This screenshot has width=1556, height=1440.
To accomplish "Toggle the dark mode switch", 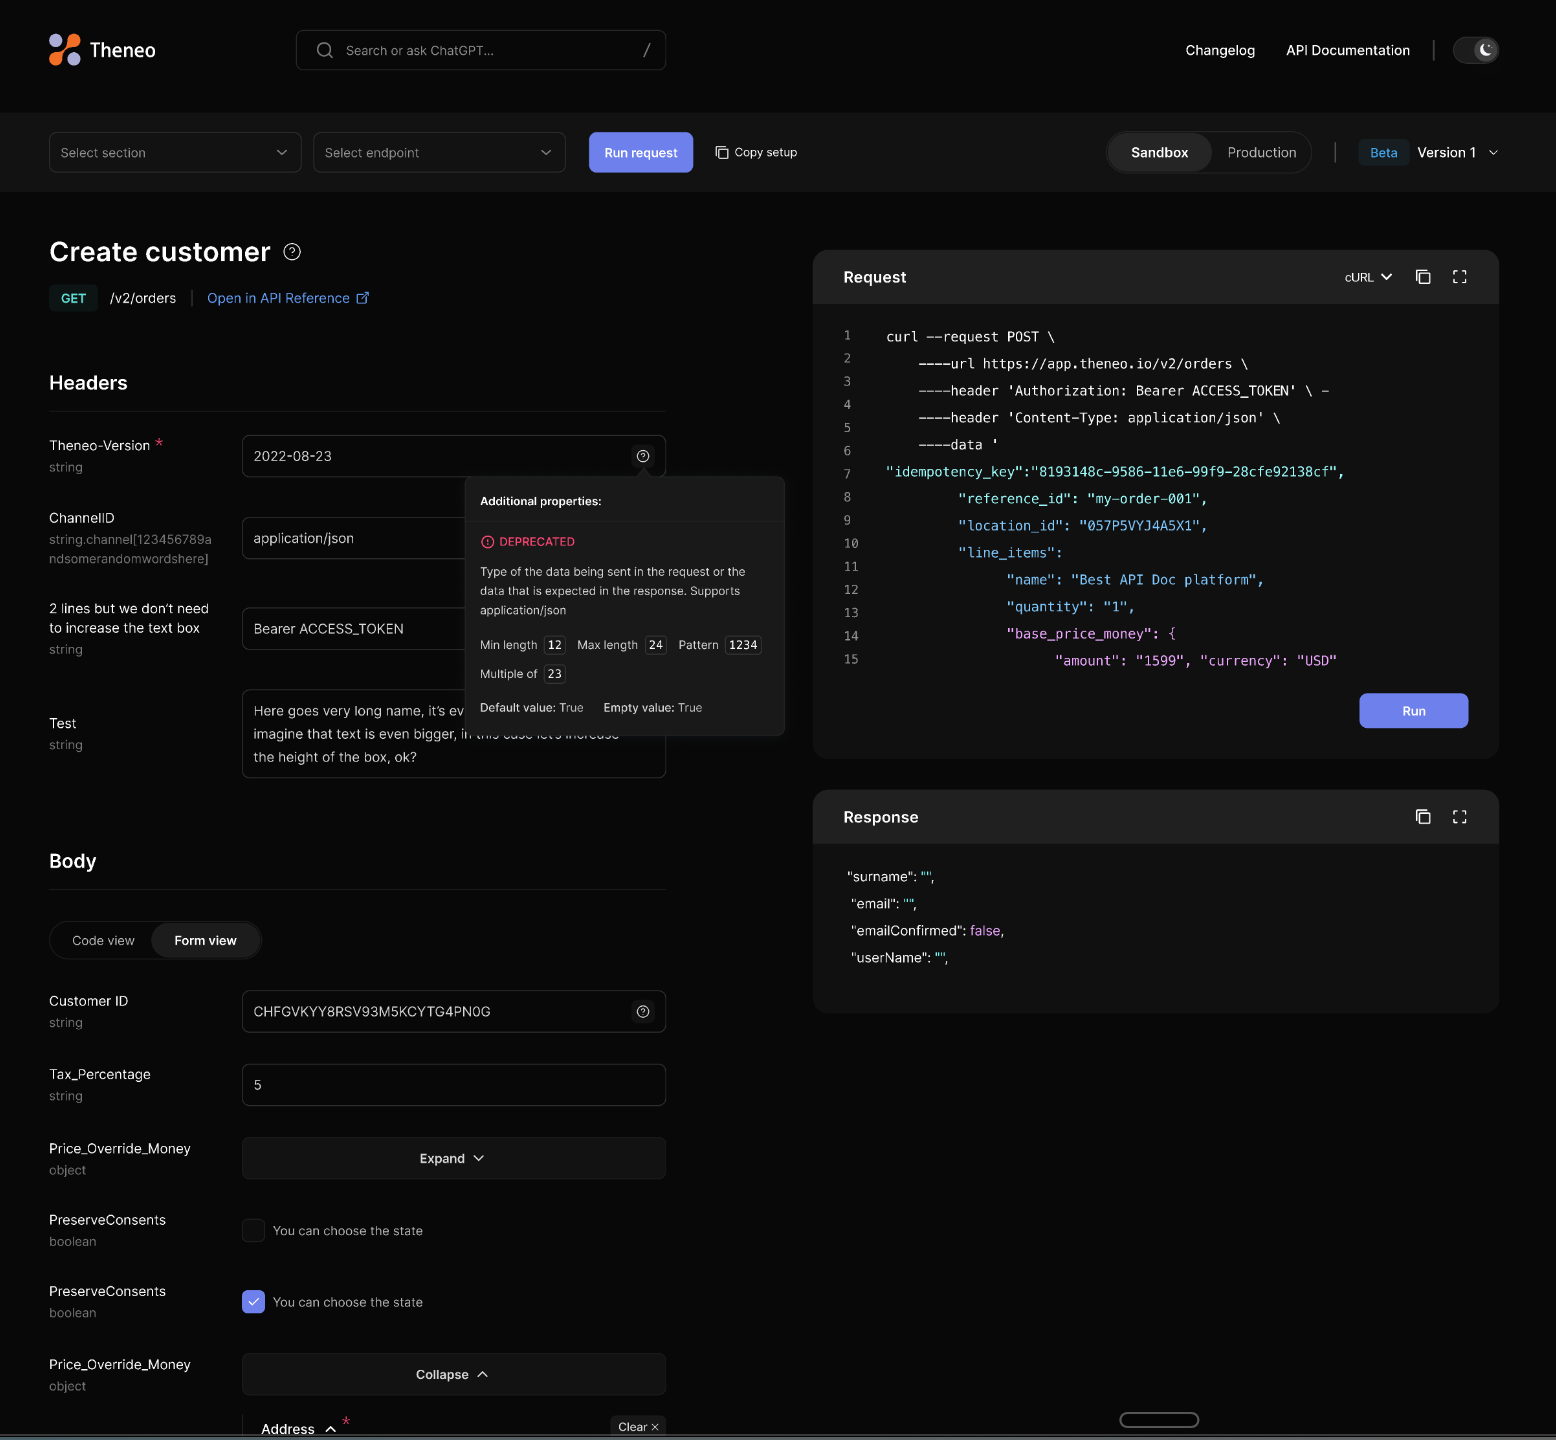I will tap(1476, 50).
